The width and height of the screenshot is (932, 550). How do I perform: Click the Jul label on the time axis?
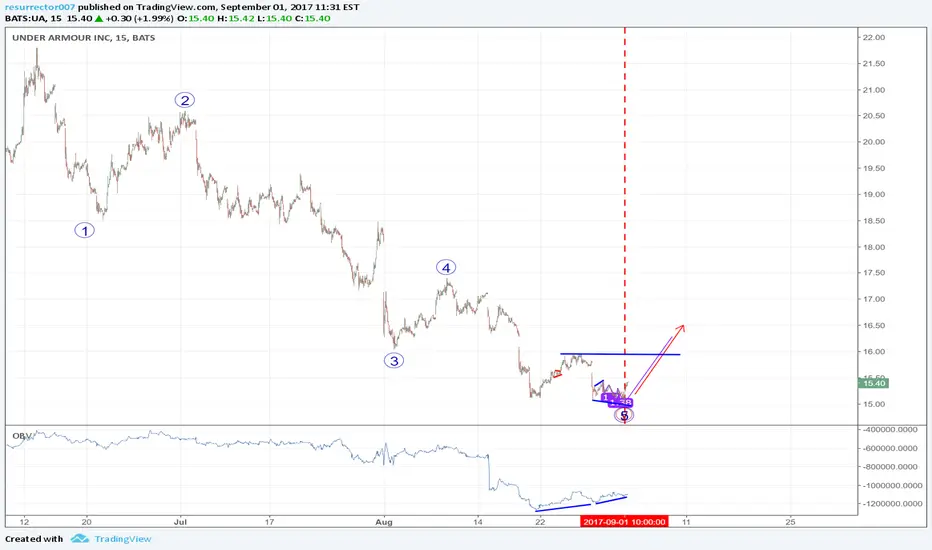pyautogui.click(x=180, y=522)
